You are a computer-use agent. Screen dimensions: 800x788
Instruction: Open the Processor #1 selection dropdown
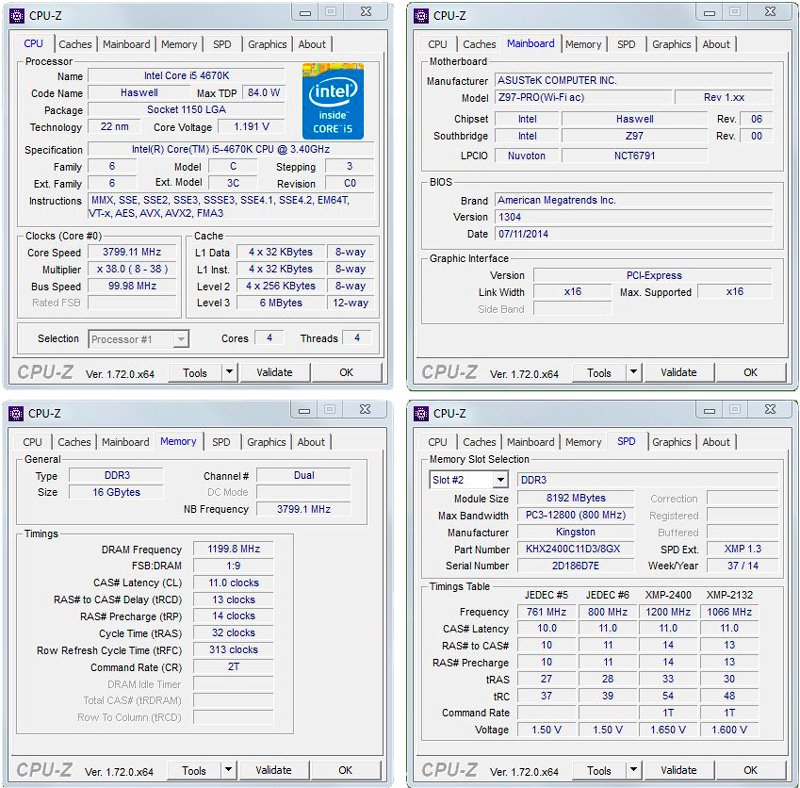point(181,339)
